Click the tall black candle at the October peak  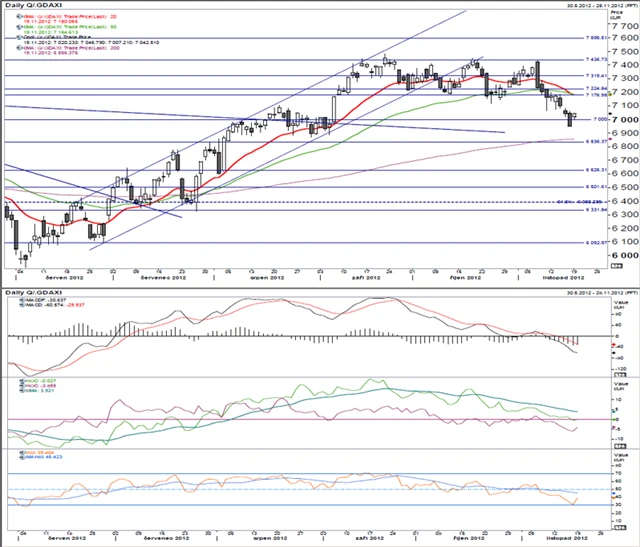pos(538,73)
